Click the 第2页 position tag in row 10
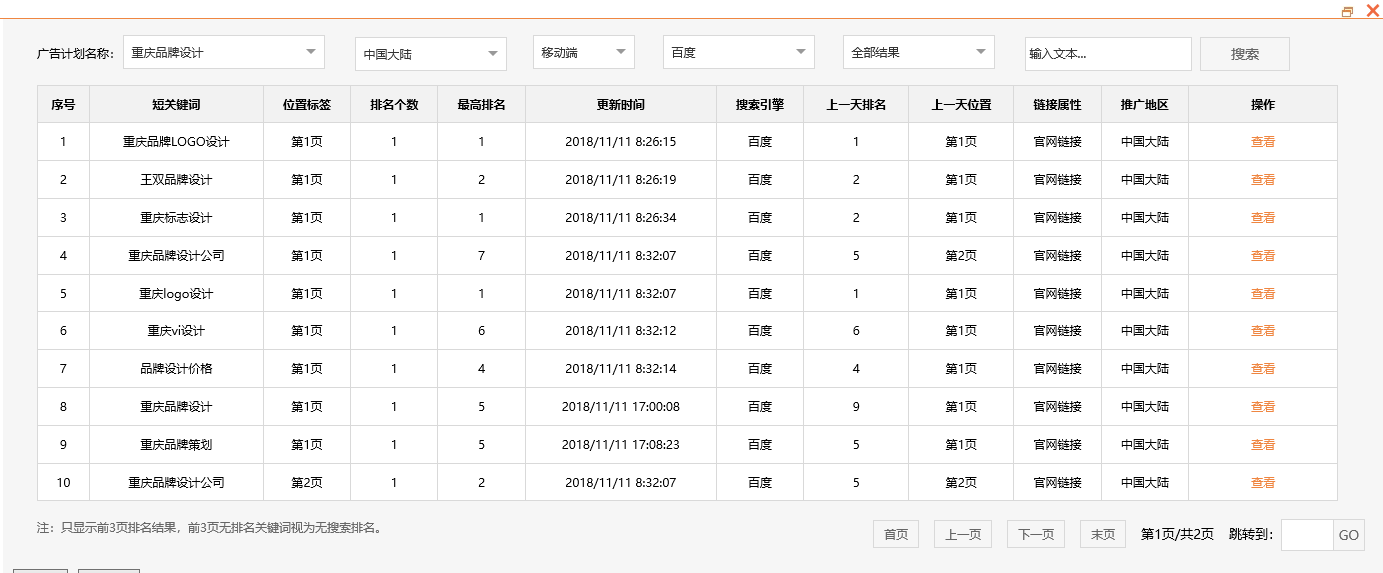Image resolution: width=1383 pixels, height=573 pixels. tap(307, 483)
